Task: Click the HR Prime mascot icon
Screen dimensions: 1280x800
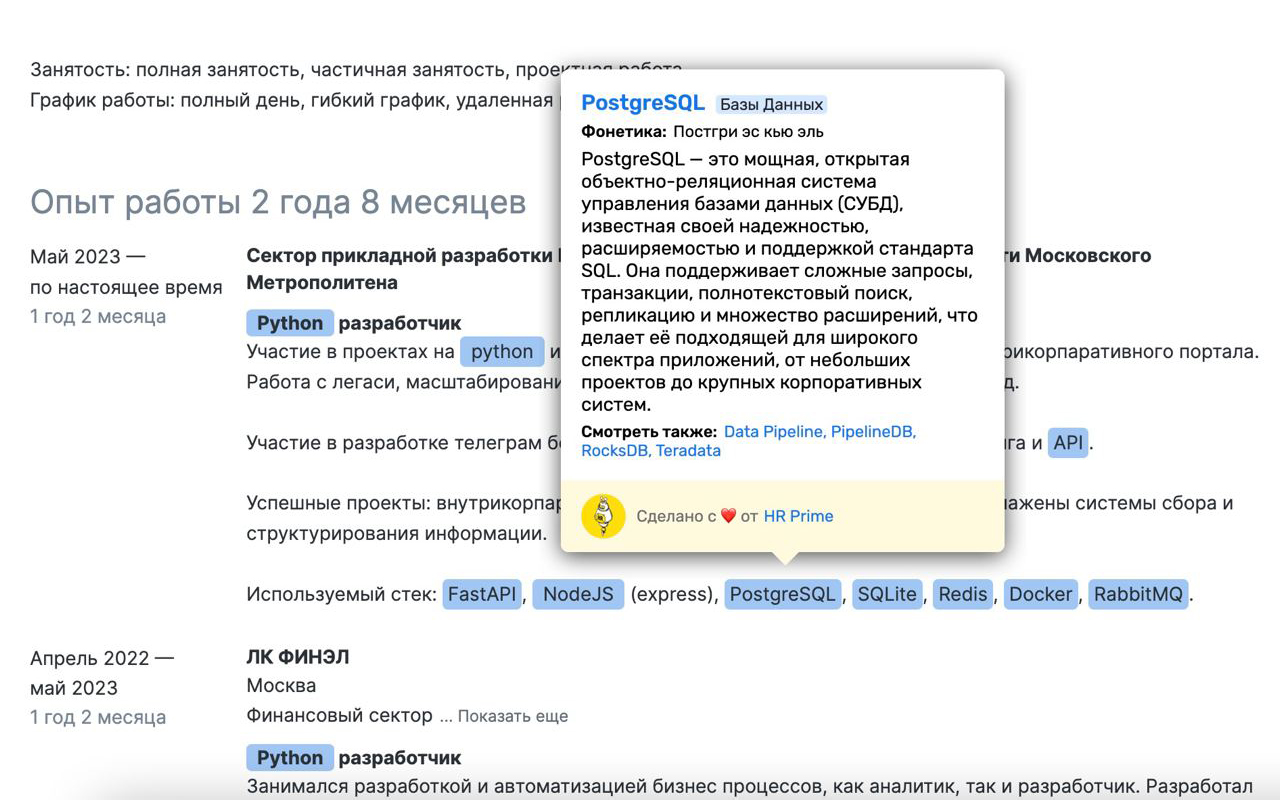Action: click(x=604, y=515)
